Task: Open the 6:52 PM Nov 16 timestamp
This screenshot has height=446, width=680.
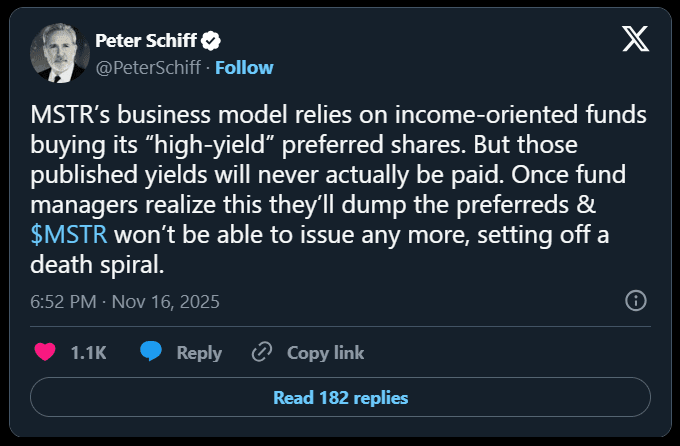Action: [125, 301]
